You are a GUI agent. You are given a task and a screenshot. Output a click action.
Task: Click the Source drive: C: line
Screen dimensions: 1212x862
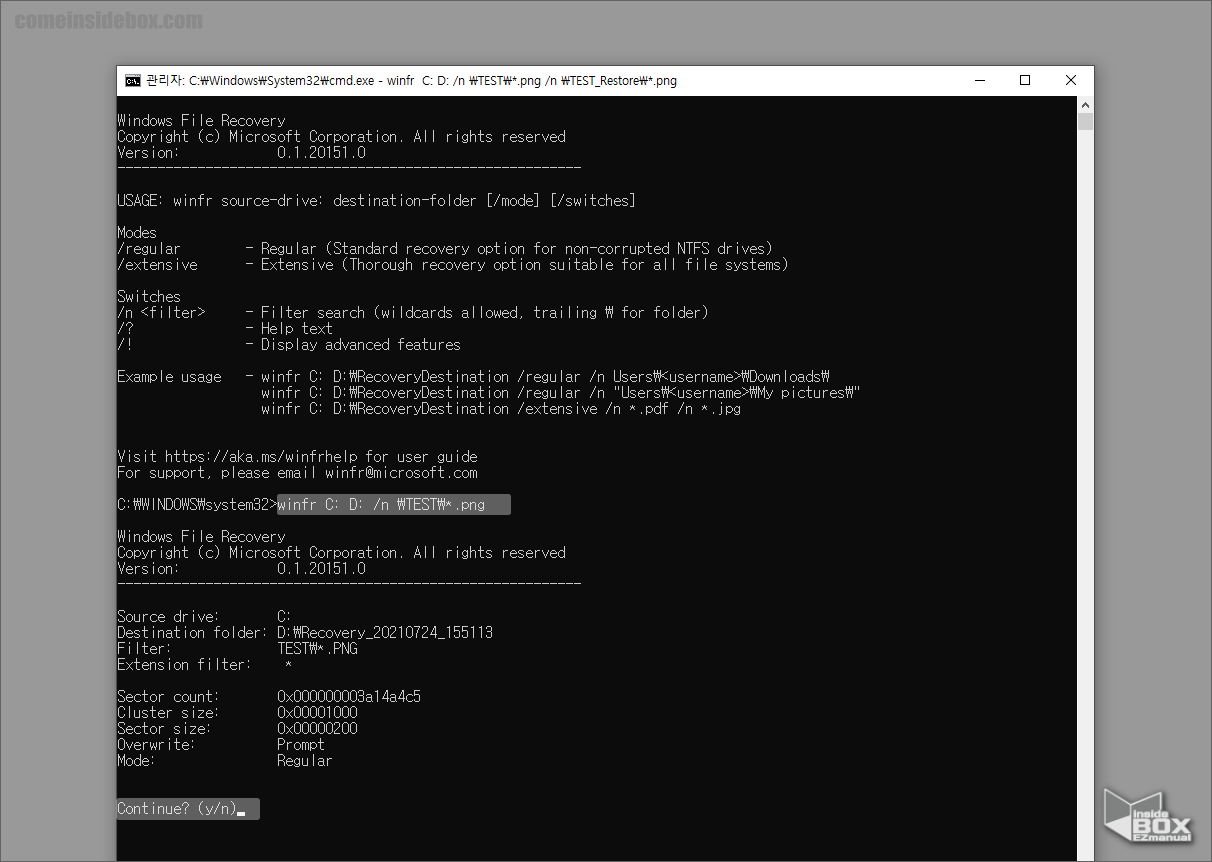pos(204,617)
